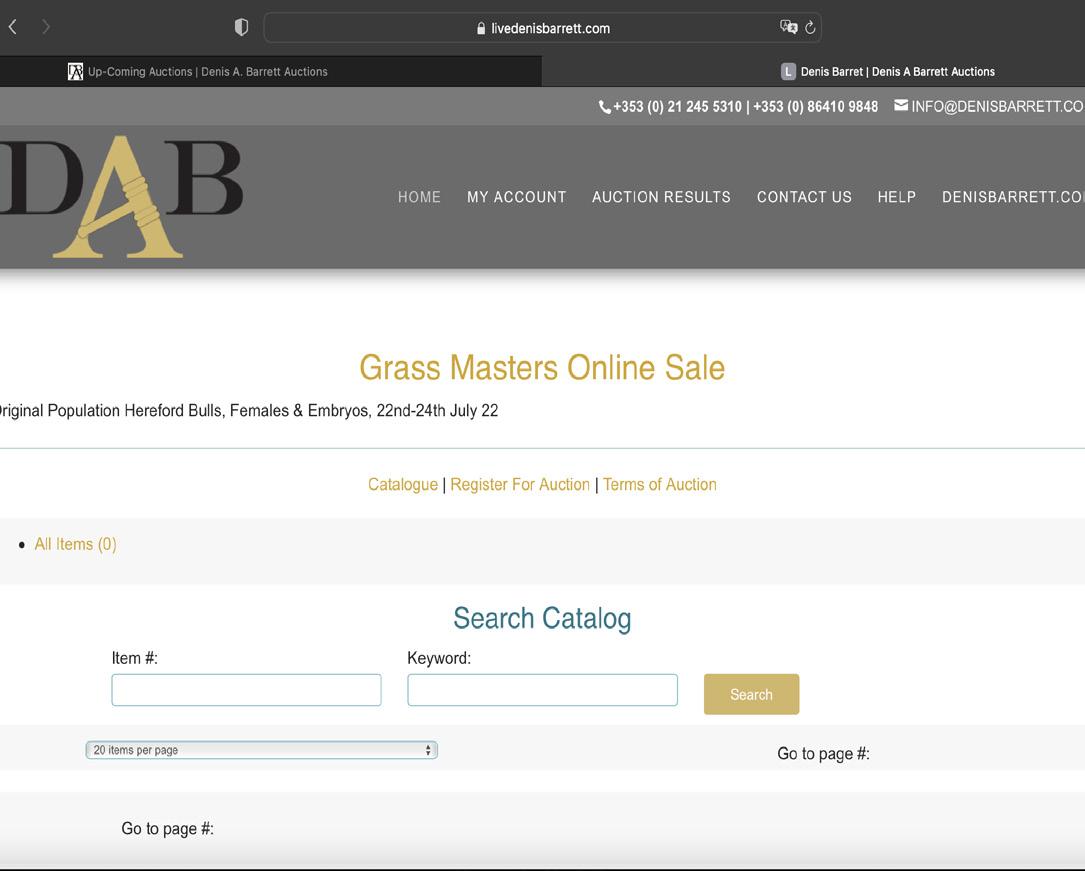
Task: Click the translate icon in address bar
Action: point(788,27)
